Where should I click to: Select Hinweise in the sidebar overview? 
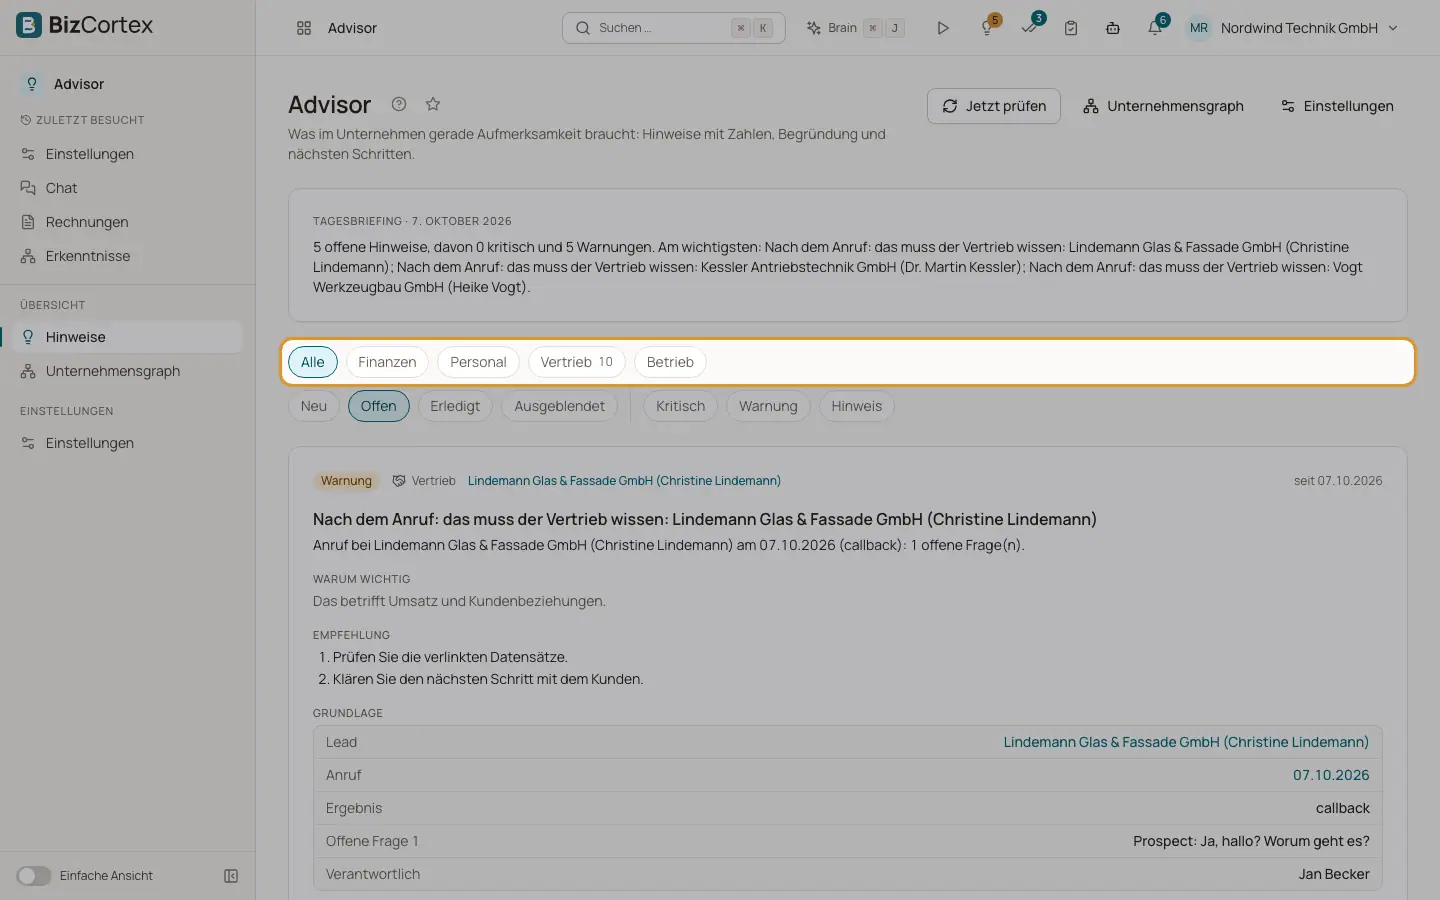[x=128, y=337]
